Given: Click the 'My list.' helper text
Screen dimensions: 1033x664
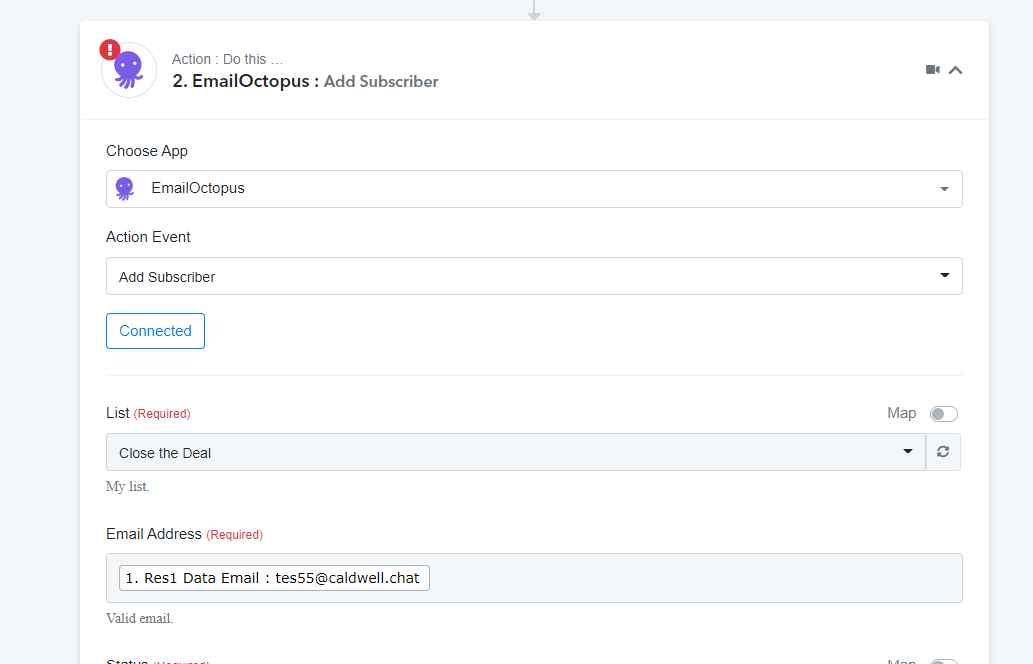Looking at the screenshot, I should (128, 486).
